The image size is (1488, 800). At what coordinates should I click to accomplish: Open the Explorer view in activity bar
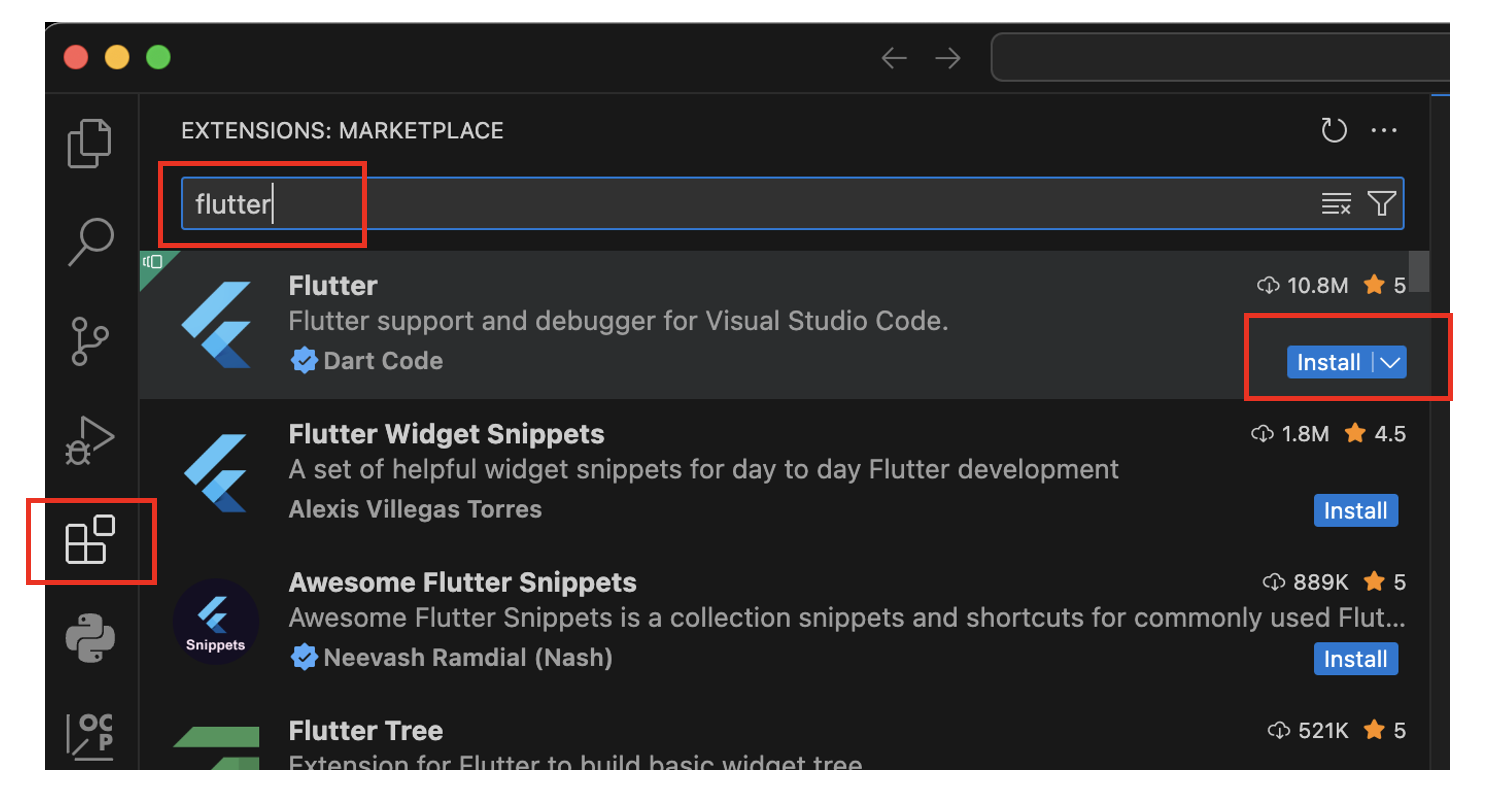[90, 143]
